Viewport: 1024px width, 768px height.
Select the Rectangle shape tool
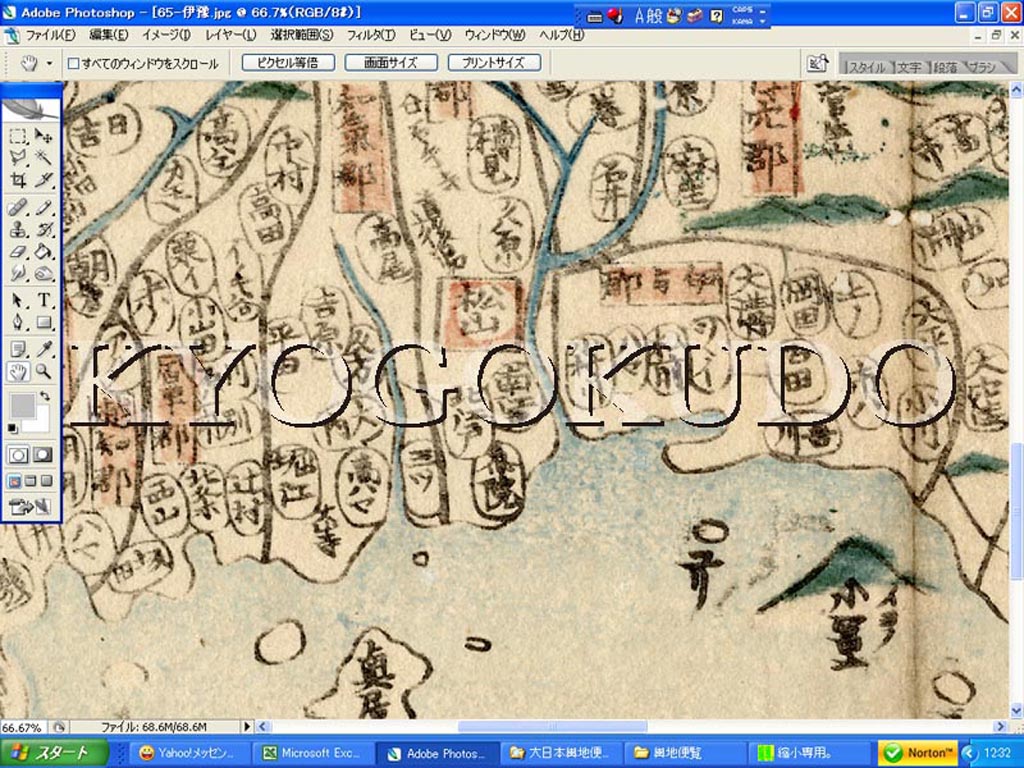click(x=43, y=322)
